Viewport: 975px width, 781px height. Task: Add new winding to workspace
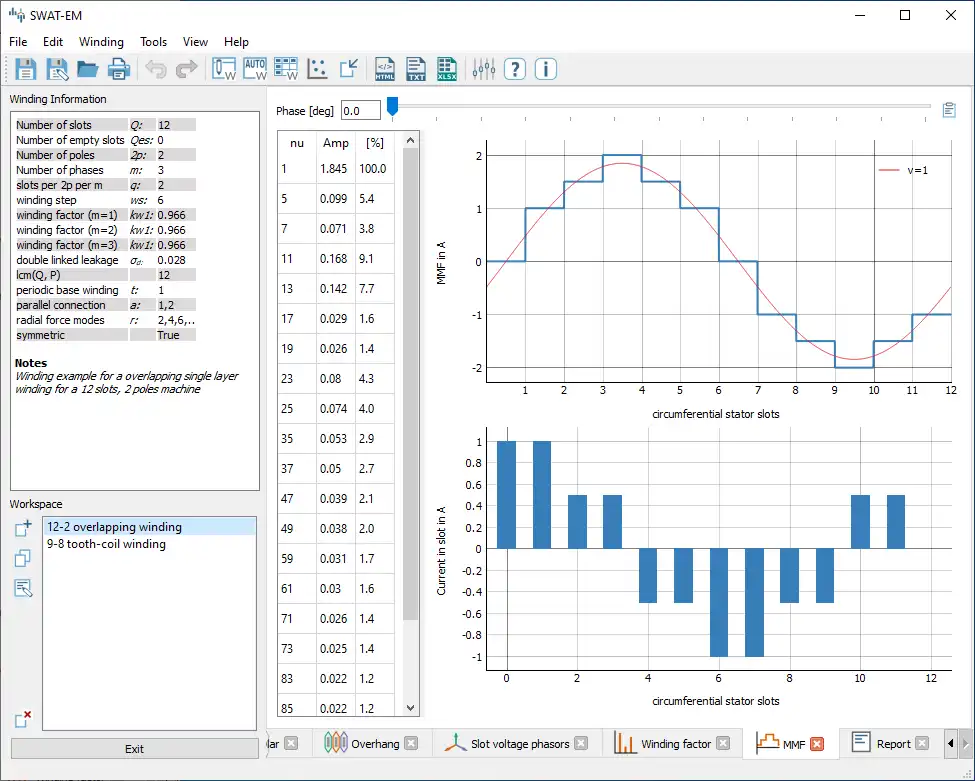(24, 530)
